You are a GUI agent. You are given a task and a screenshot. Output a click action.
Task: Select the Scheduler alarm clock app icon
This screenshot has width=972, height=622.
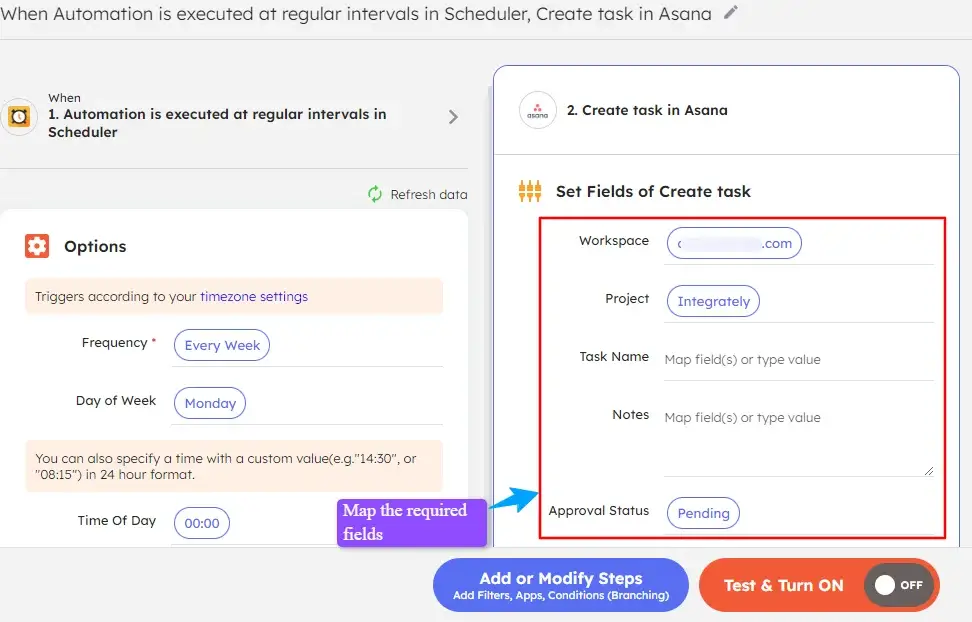point(17,116)
